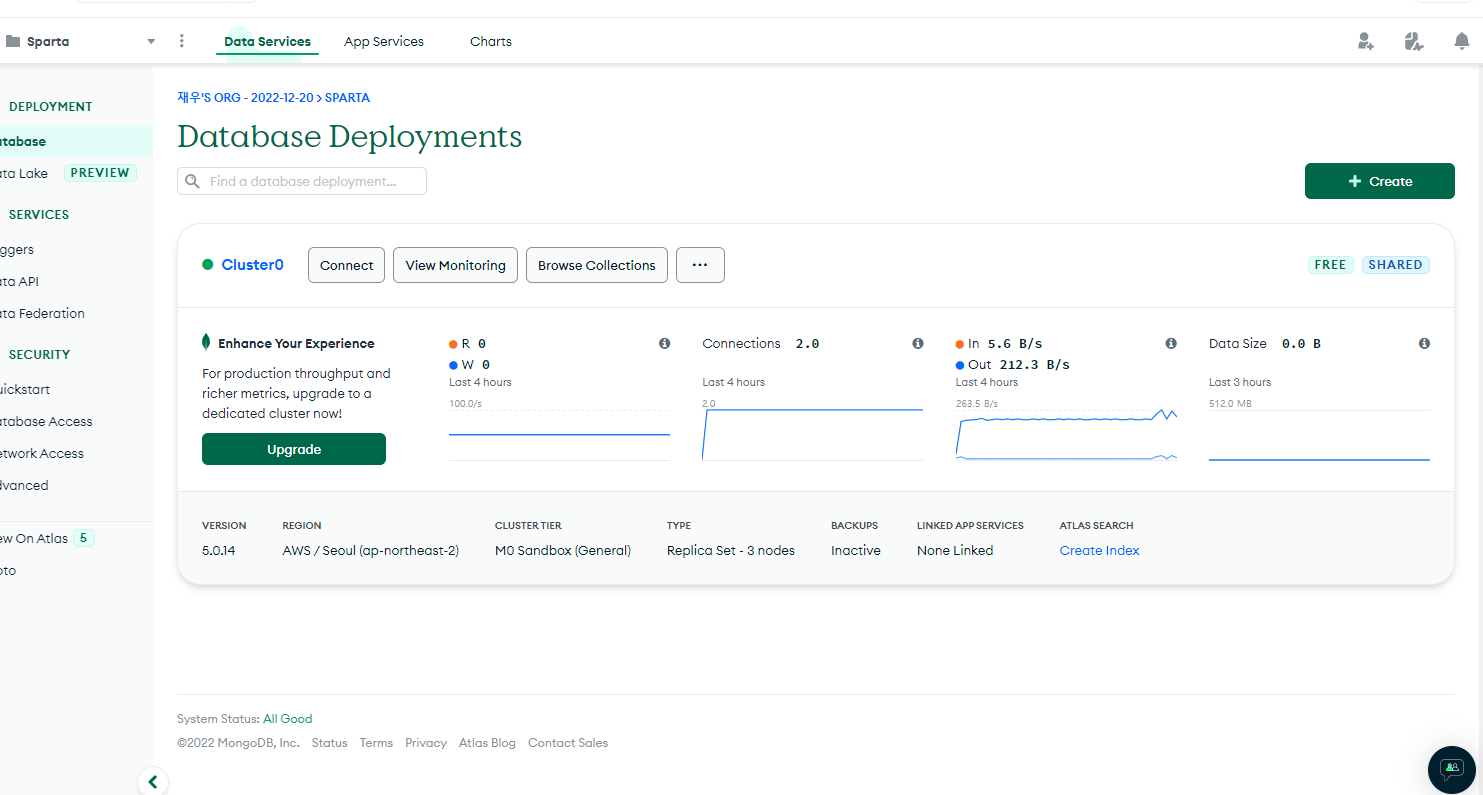Screen dimensions: 1483x795
Task: Click the Replica Set - 3 nodes text
Action: point(731,550)
